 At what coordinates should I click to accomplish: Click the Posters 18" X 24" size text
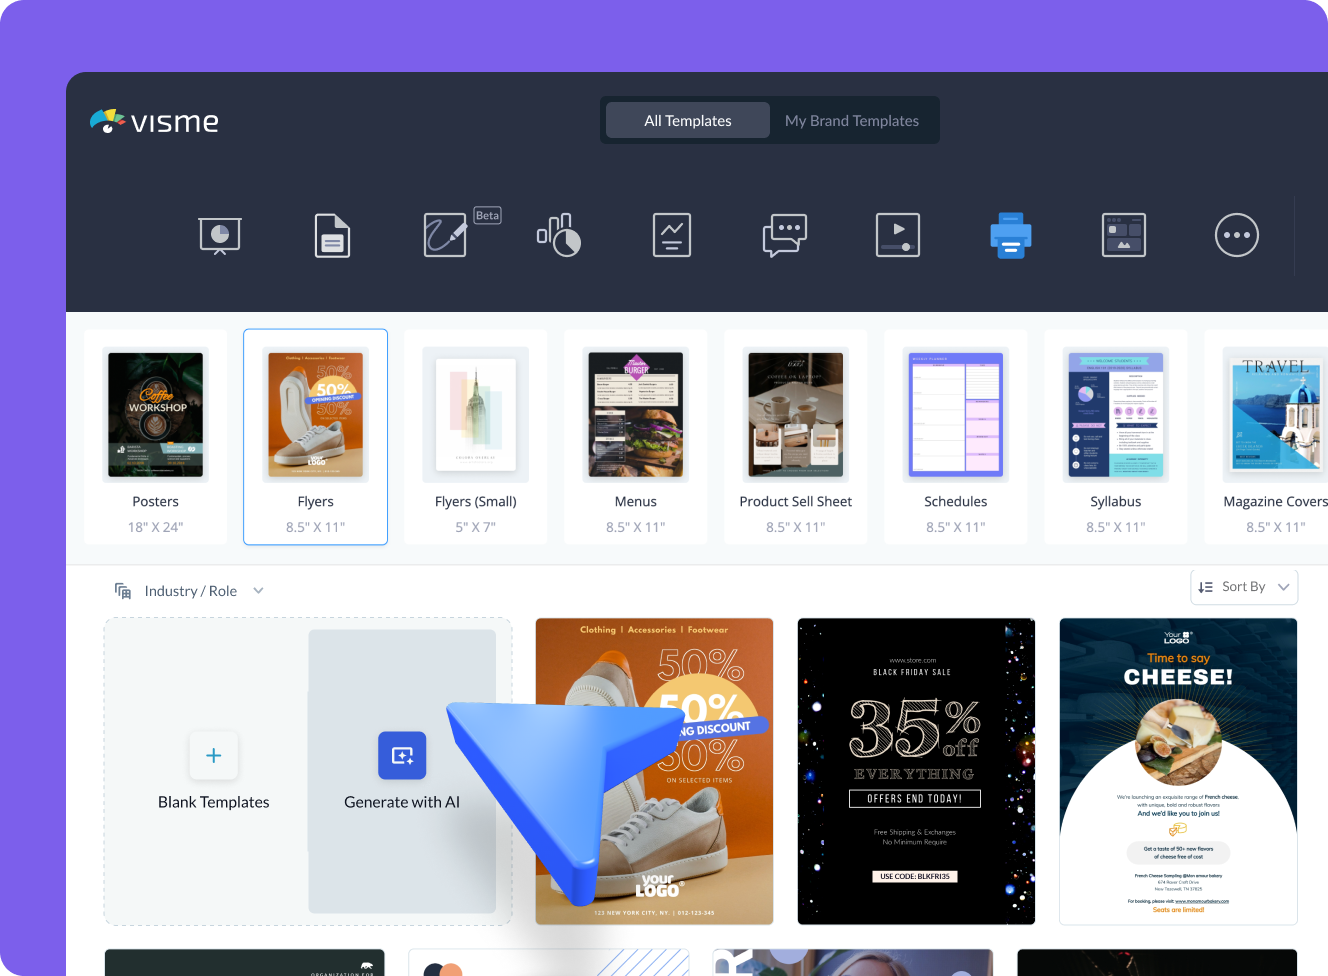coord(156,527)
